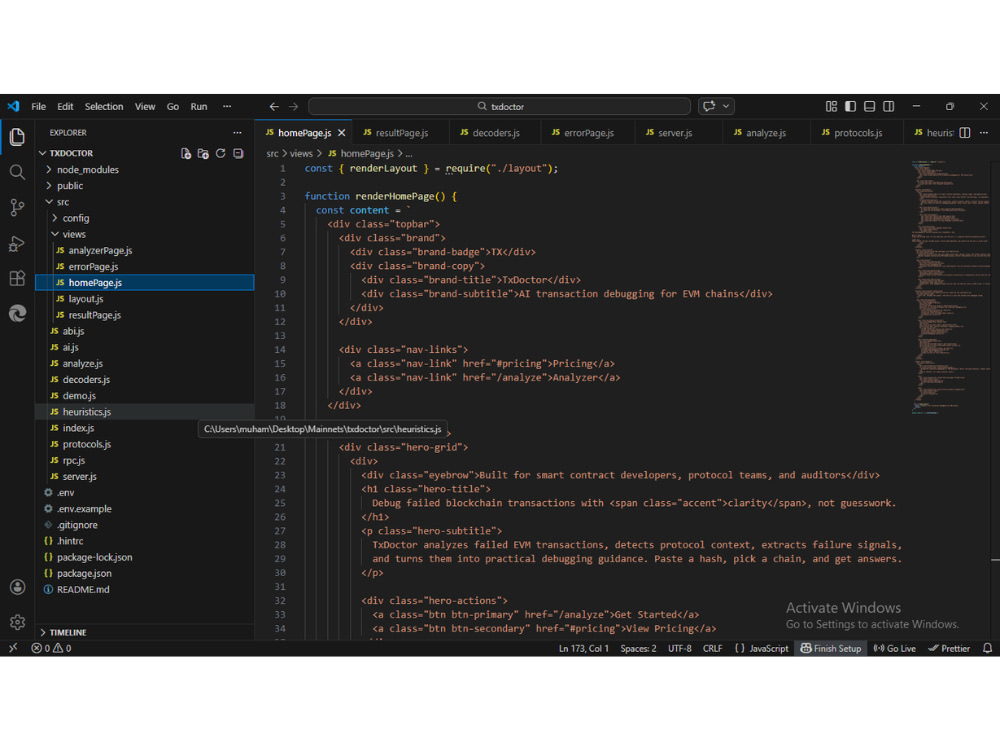Expand the config folder
Viewport: 1000px width, 750px height.
(145, 218)
